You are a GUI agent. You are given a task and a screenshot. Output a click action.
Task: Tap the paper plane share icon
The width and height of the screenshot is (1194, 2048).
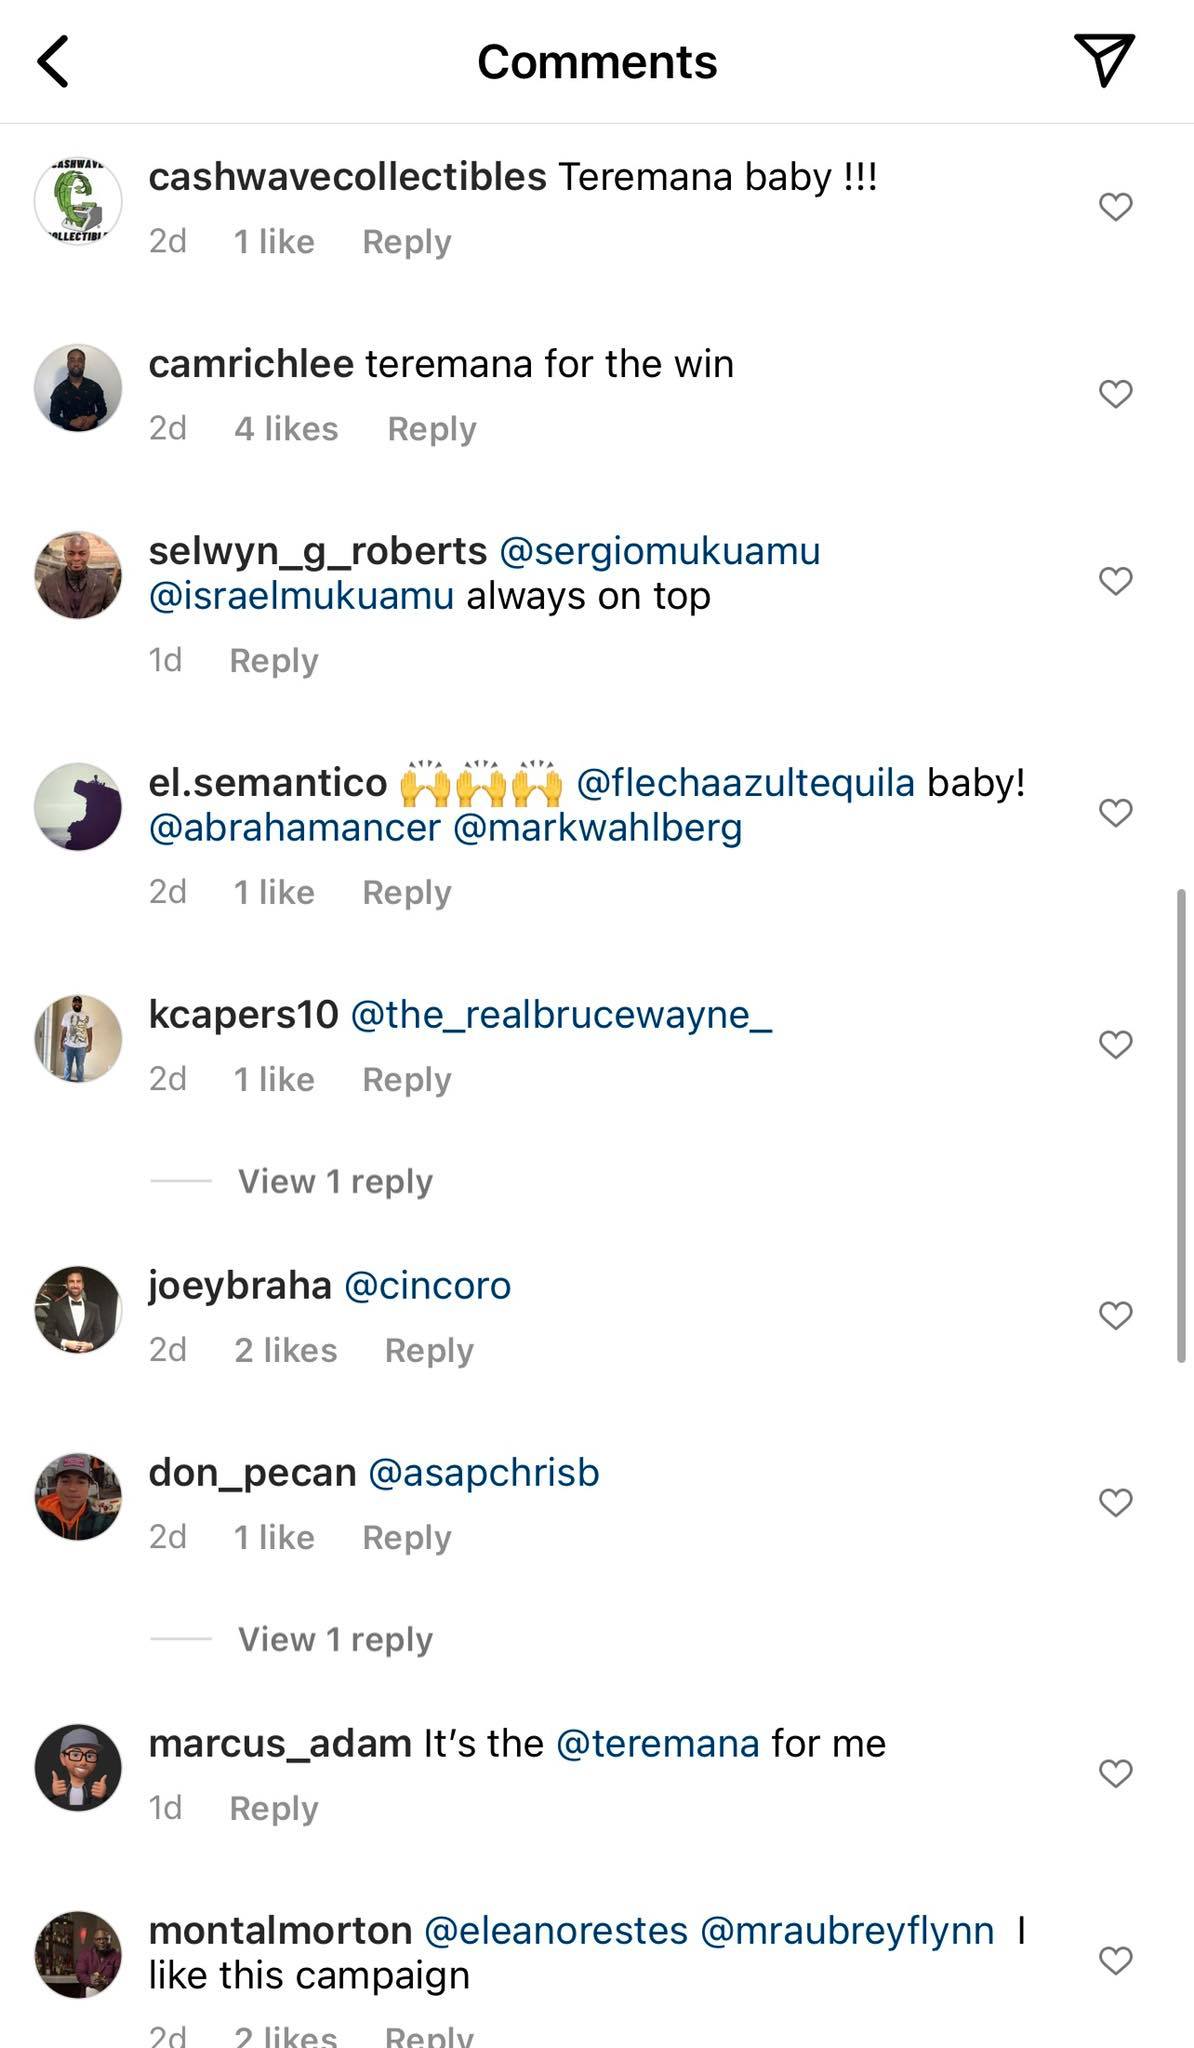coord(1103,60)
